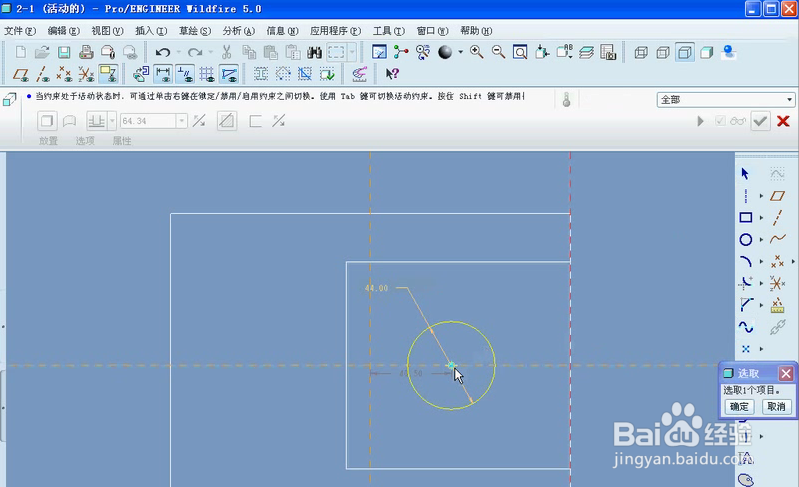Select the sine wave curve tool
Image resolution: width=799 pixels, height=487 pixels.
[745, 327]
